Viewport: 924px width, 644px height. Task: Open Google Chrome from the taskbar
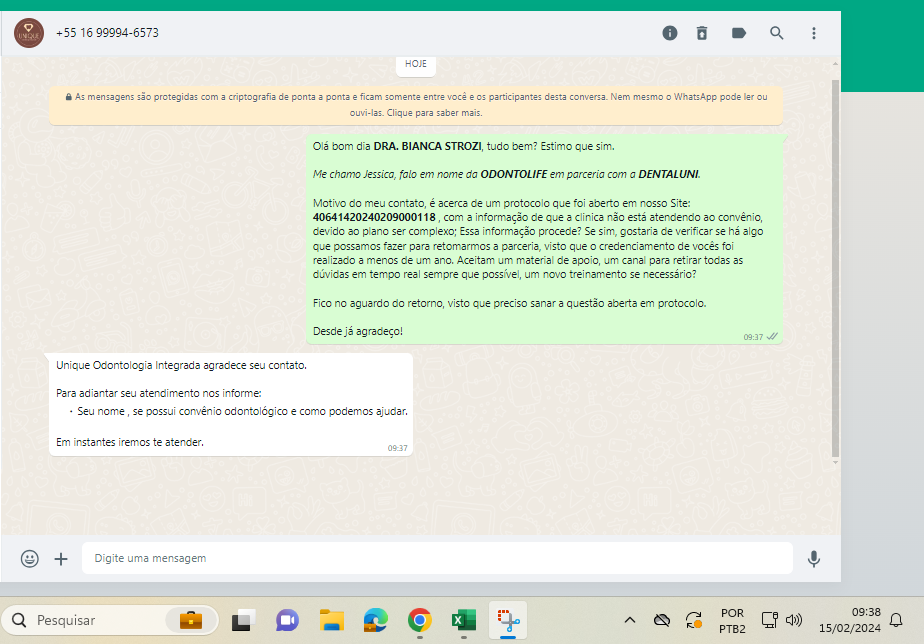pyautogui.click(x=420, y=620)
